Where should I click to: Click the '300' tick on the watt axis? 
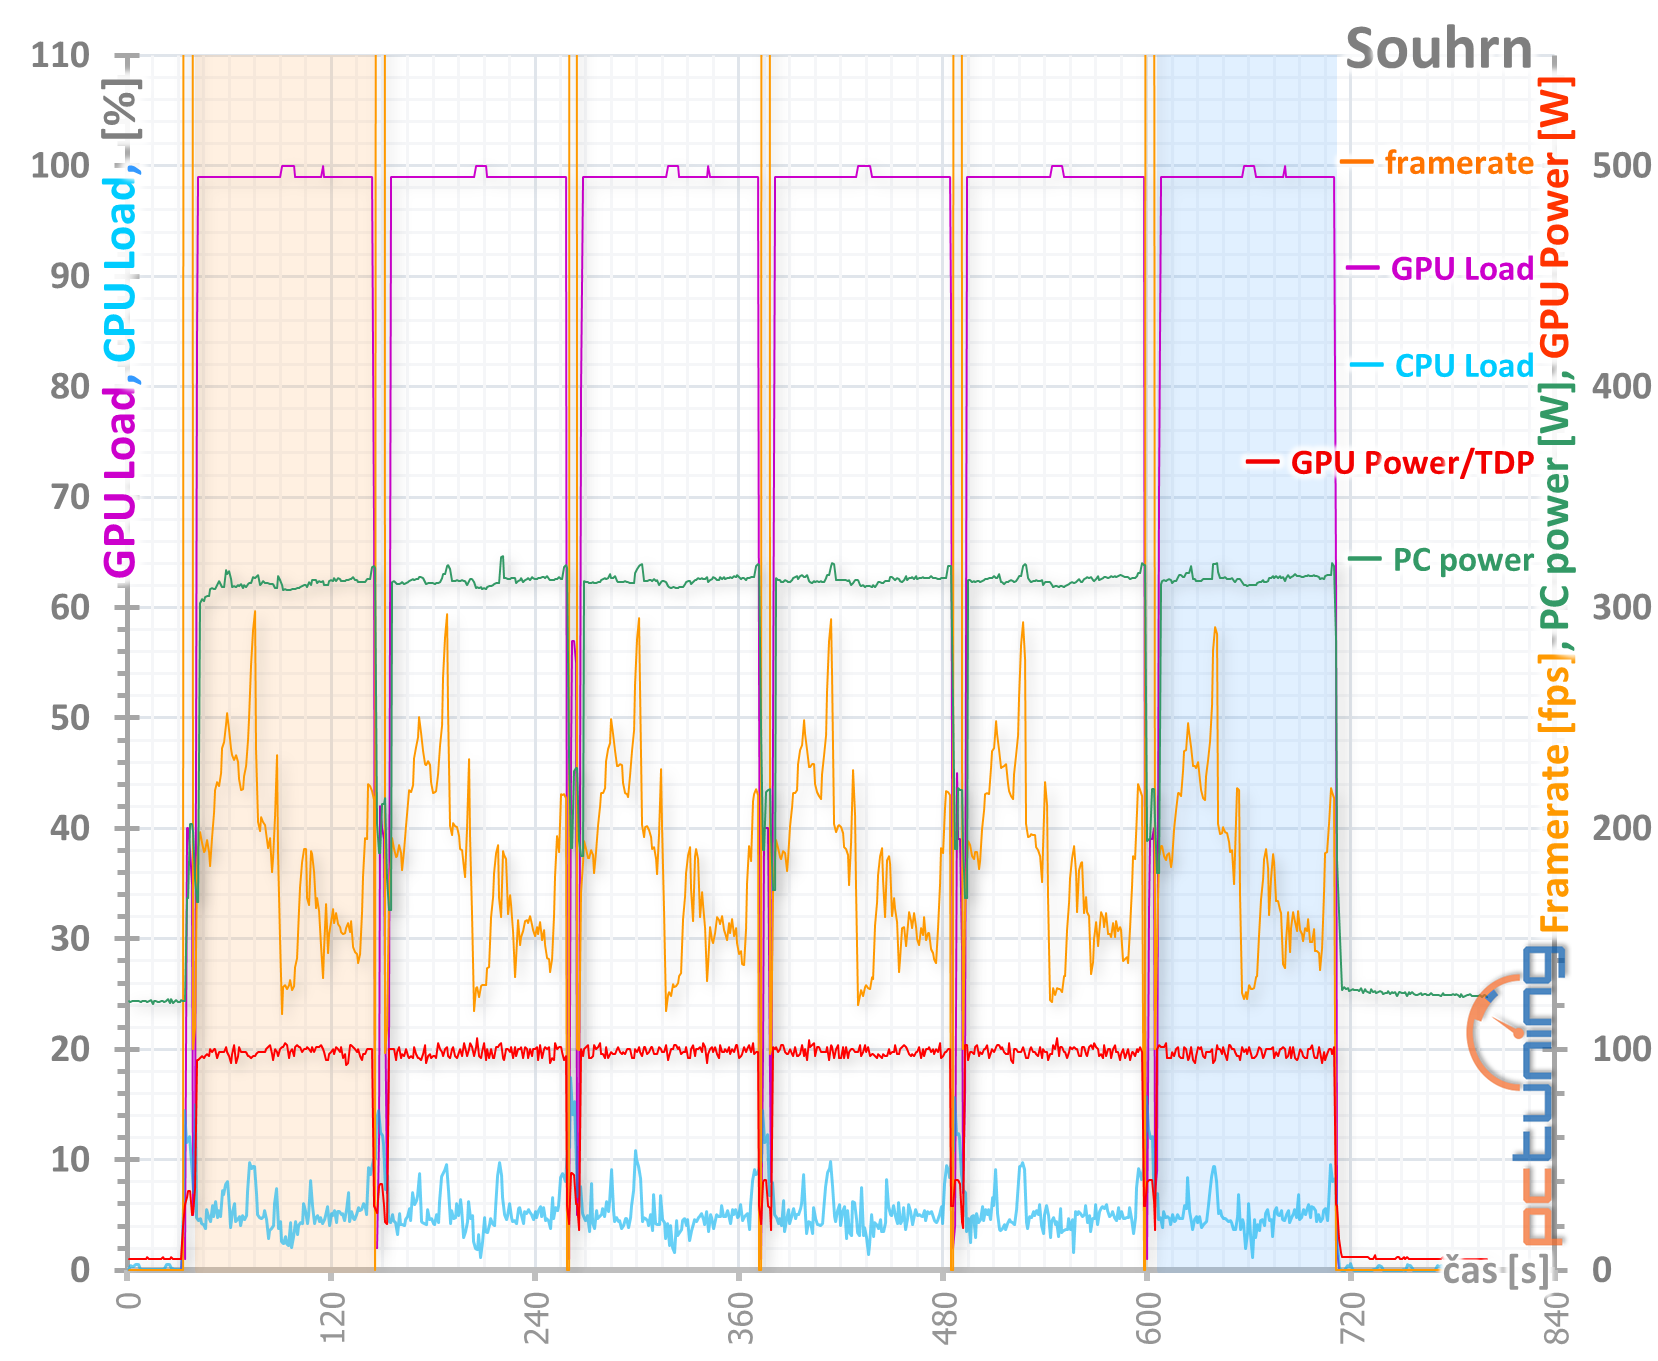pyautogui.click(x=1621, y=607)
